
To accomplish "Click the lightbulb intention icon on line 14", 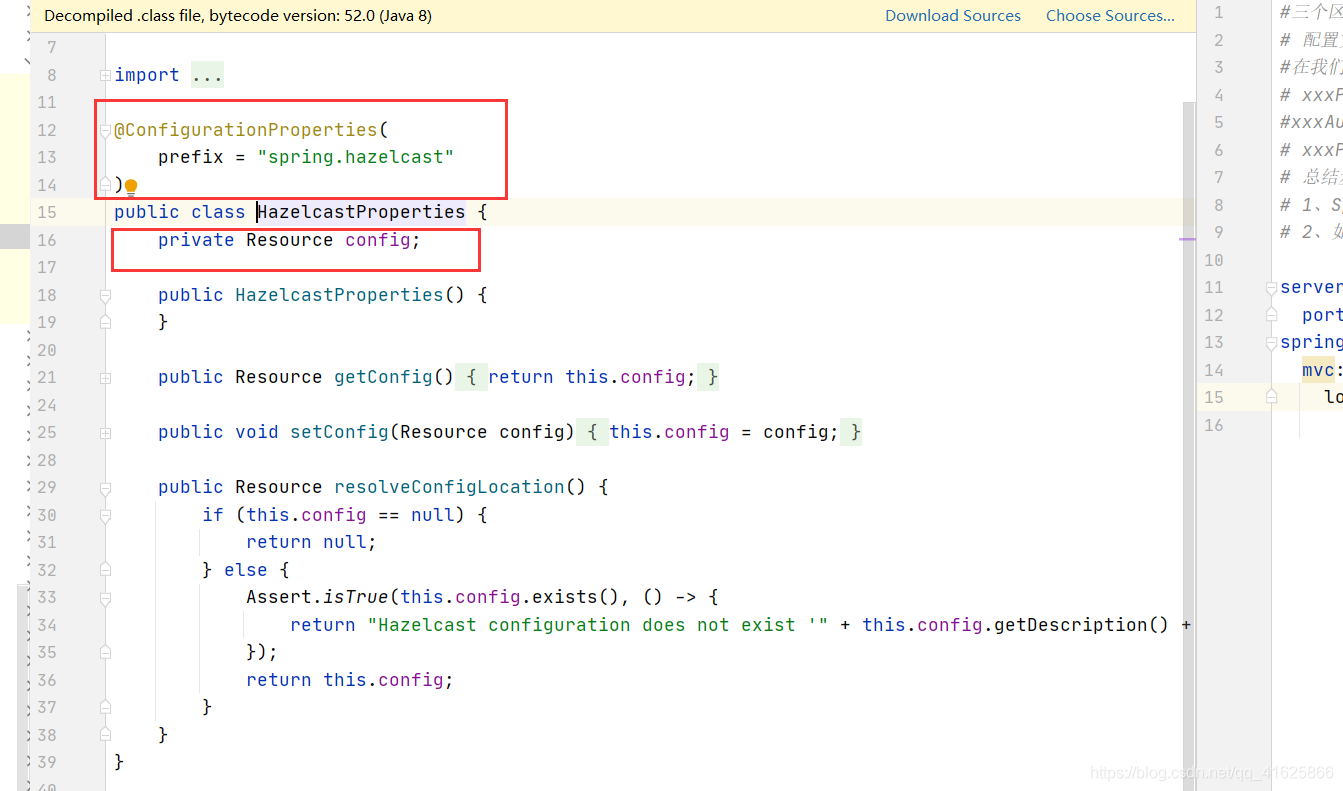I will [130, 186].
